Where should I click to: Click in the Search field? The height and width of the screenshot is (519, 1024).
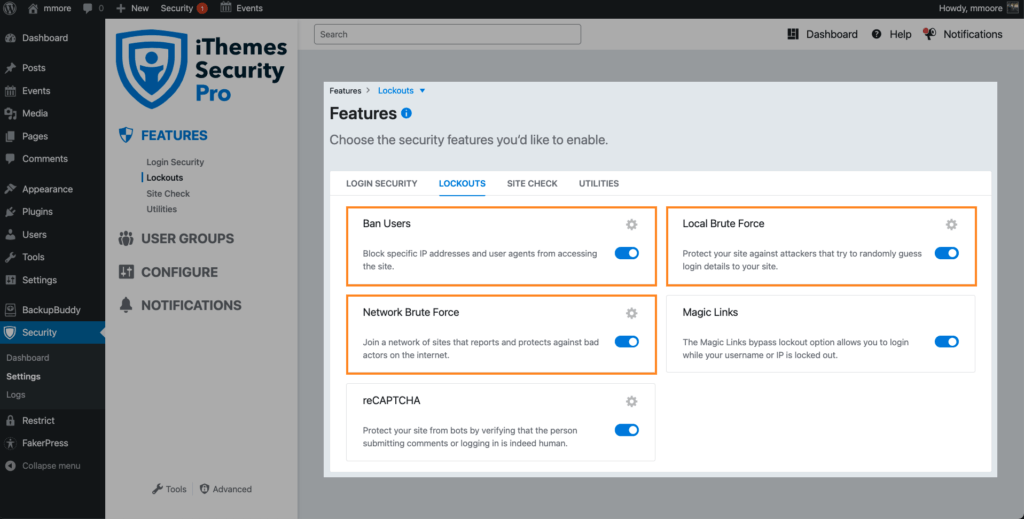[447, 34]
